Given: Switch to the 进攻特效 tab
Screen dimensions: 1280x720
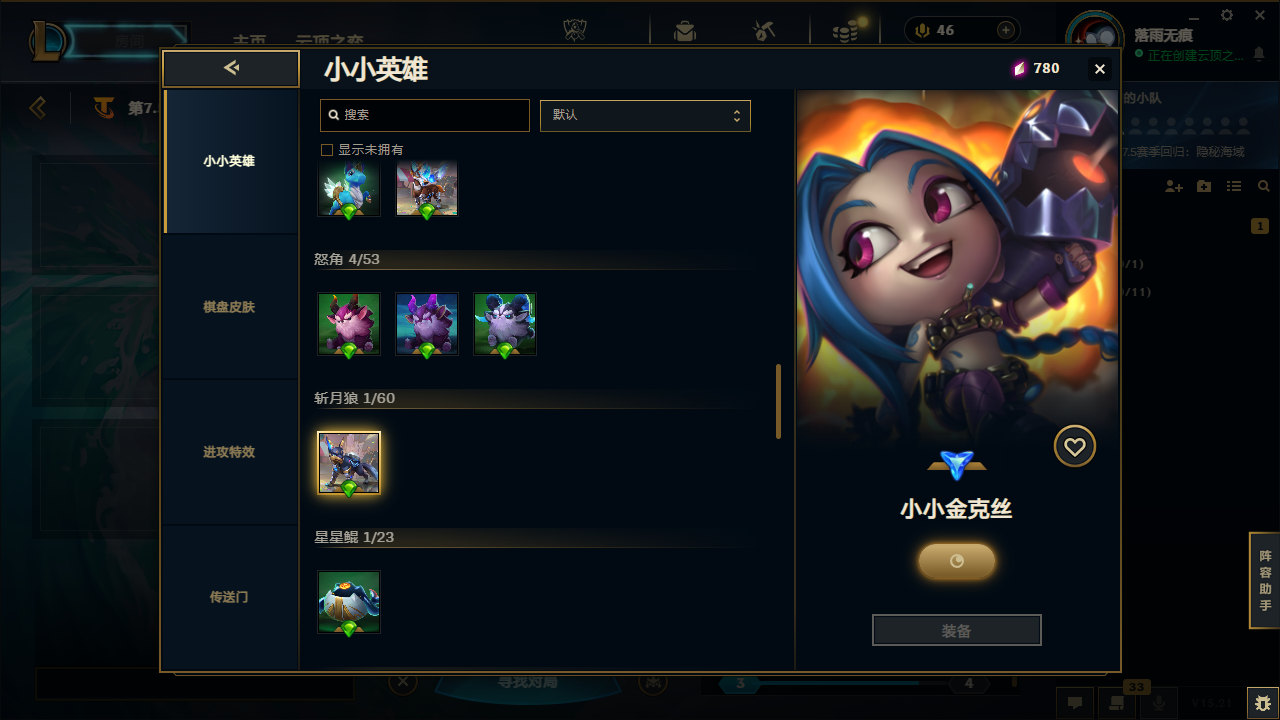Looking at the screenshot, I should coord(230,452).
